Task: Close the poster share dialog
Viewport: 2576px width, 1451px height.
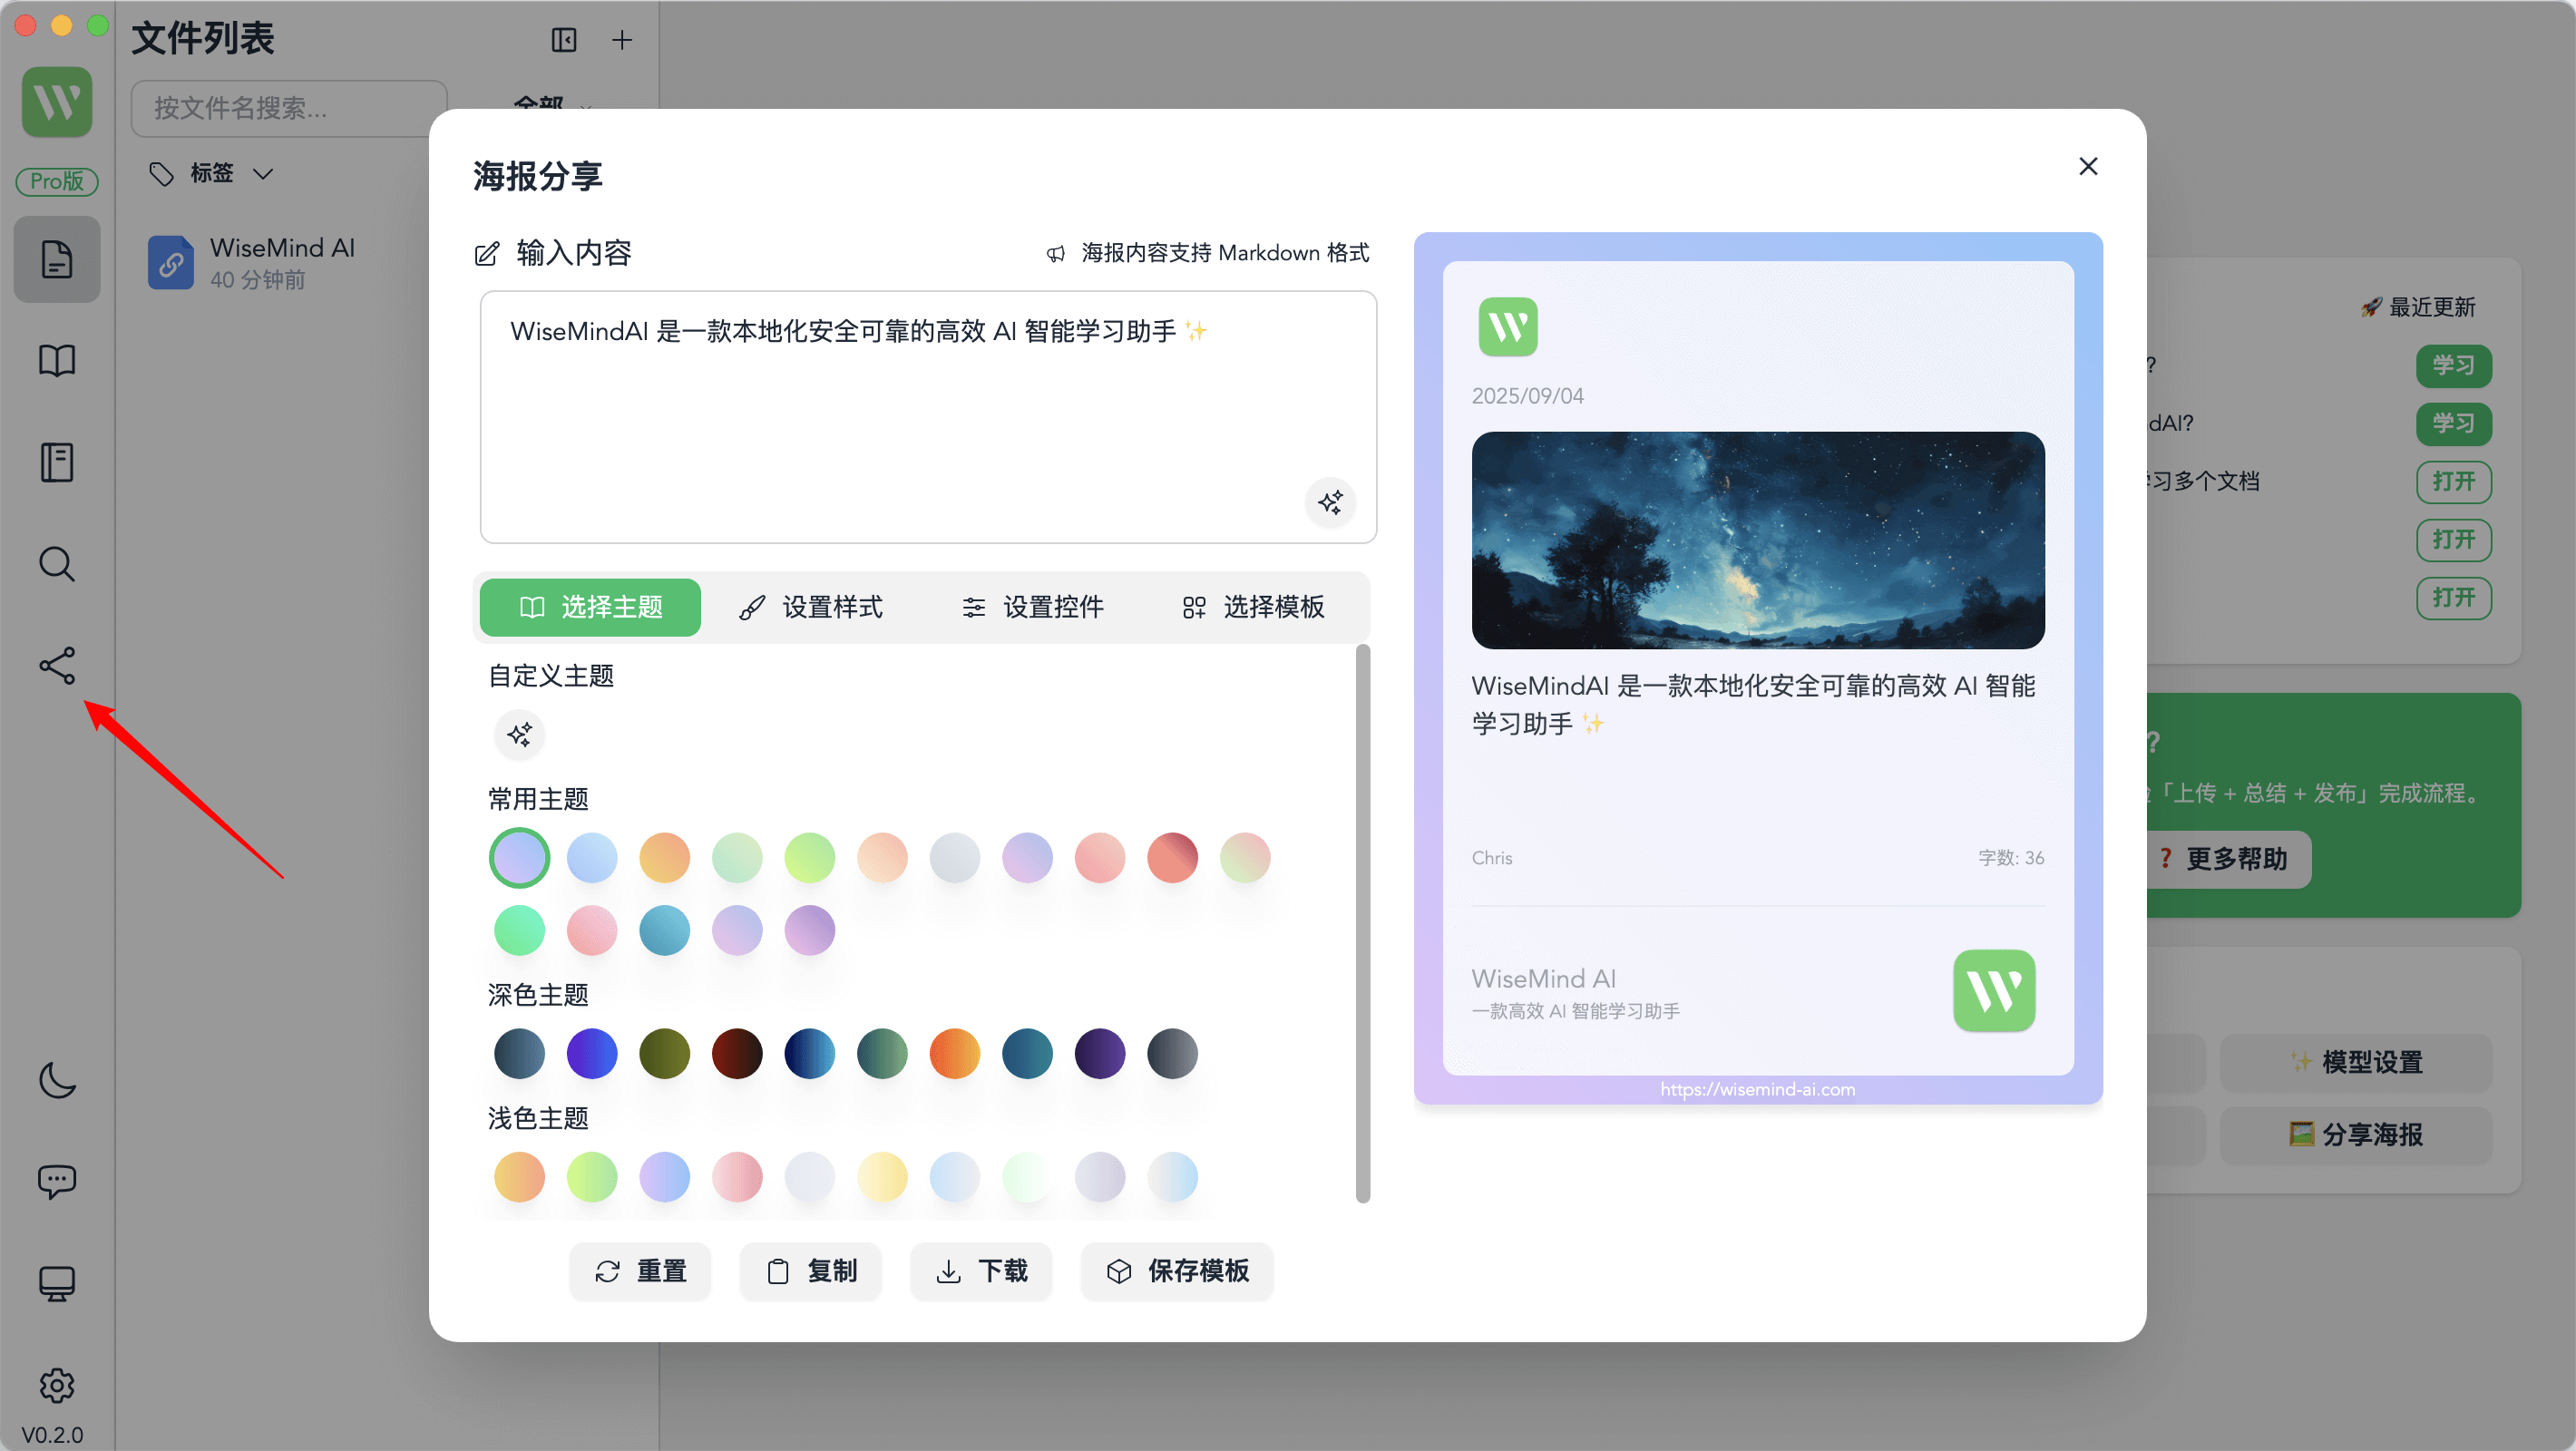Action: coord(2088,166)
